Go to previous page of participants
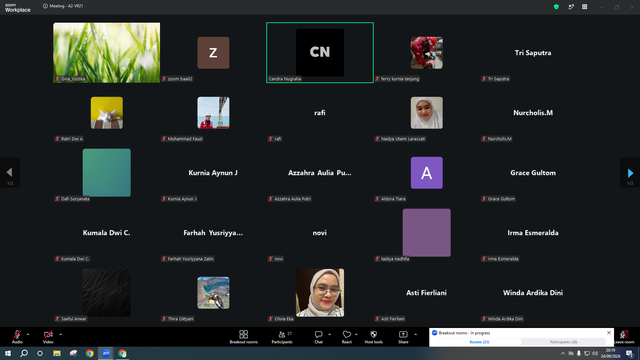 pos(10,173)
